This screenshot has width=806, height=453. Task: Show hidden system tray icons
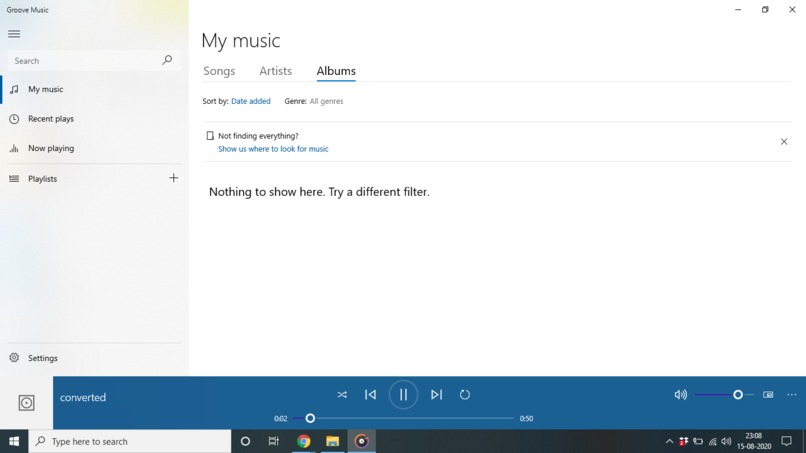coord(669,441)
